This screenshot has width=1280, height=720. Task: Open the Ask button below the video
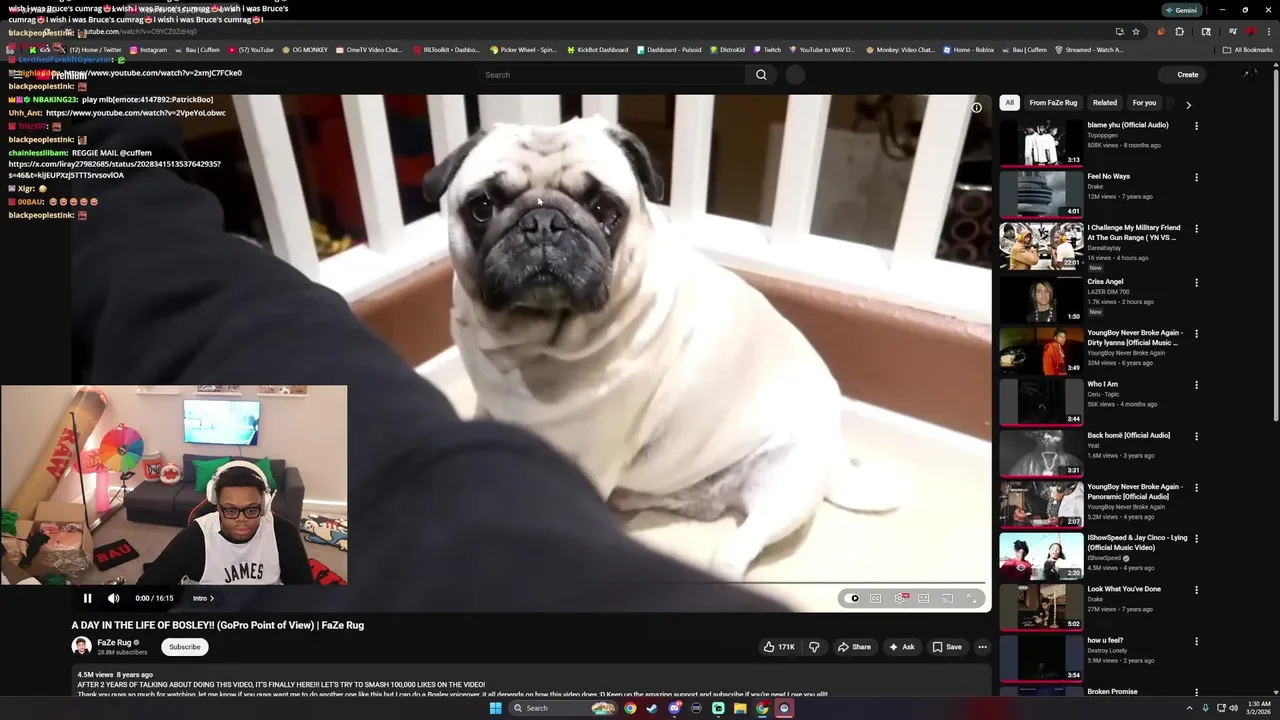pyautogui.click(x=901, y=647)
